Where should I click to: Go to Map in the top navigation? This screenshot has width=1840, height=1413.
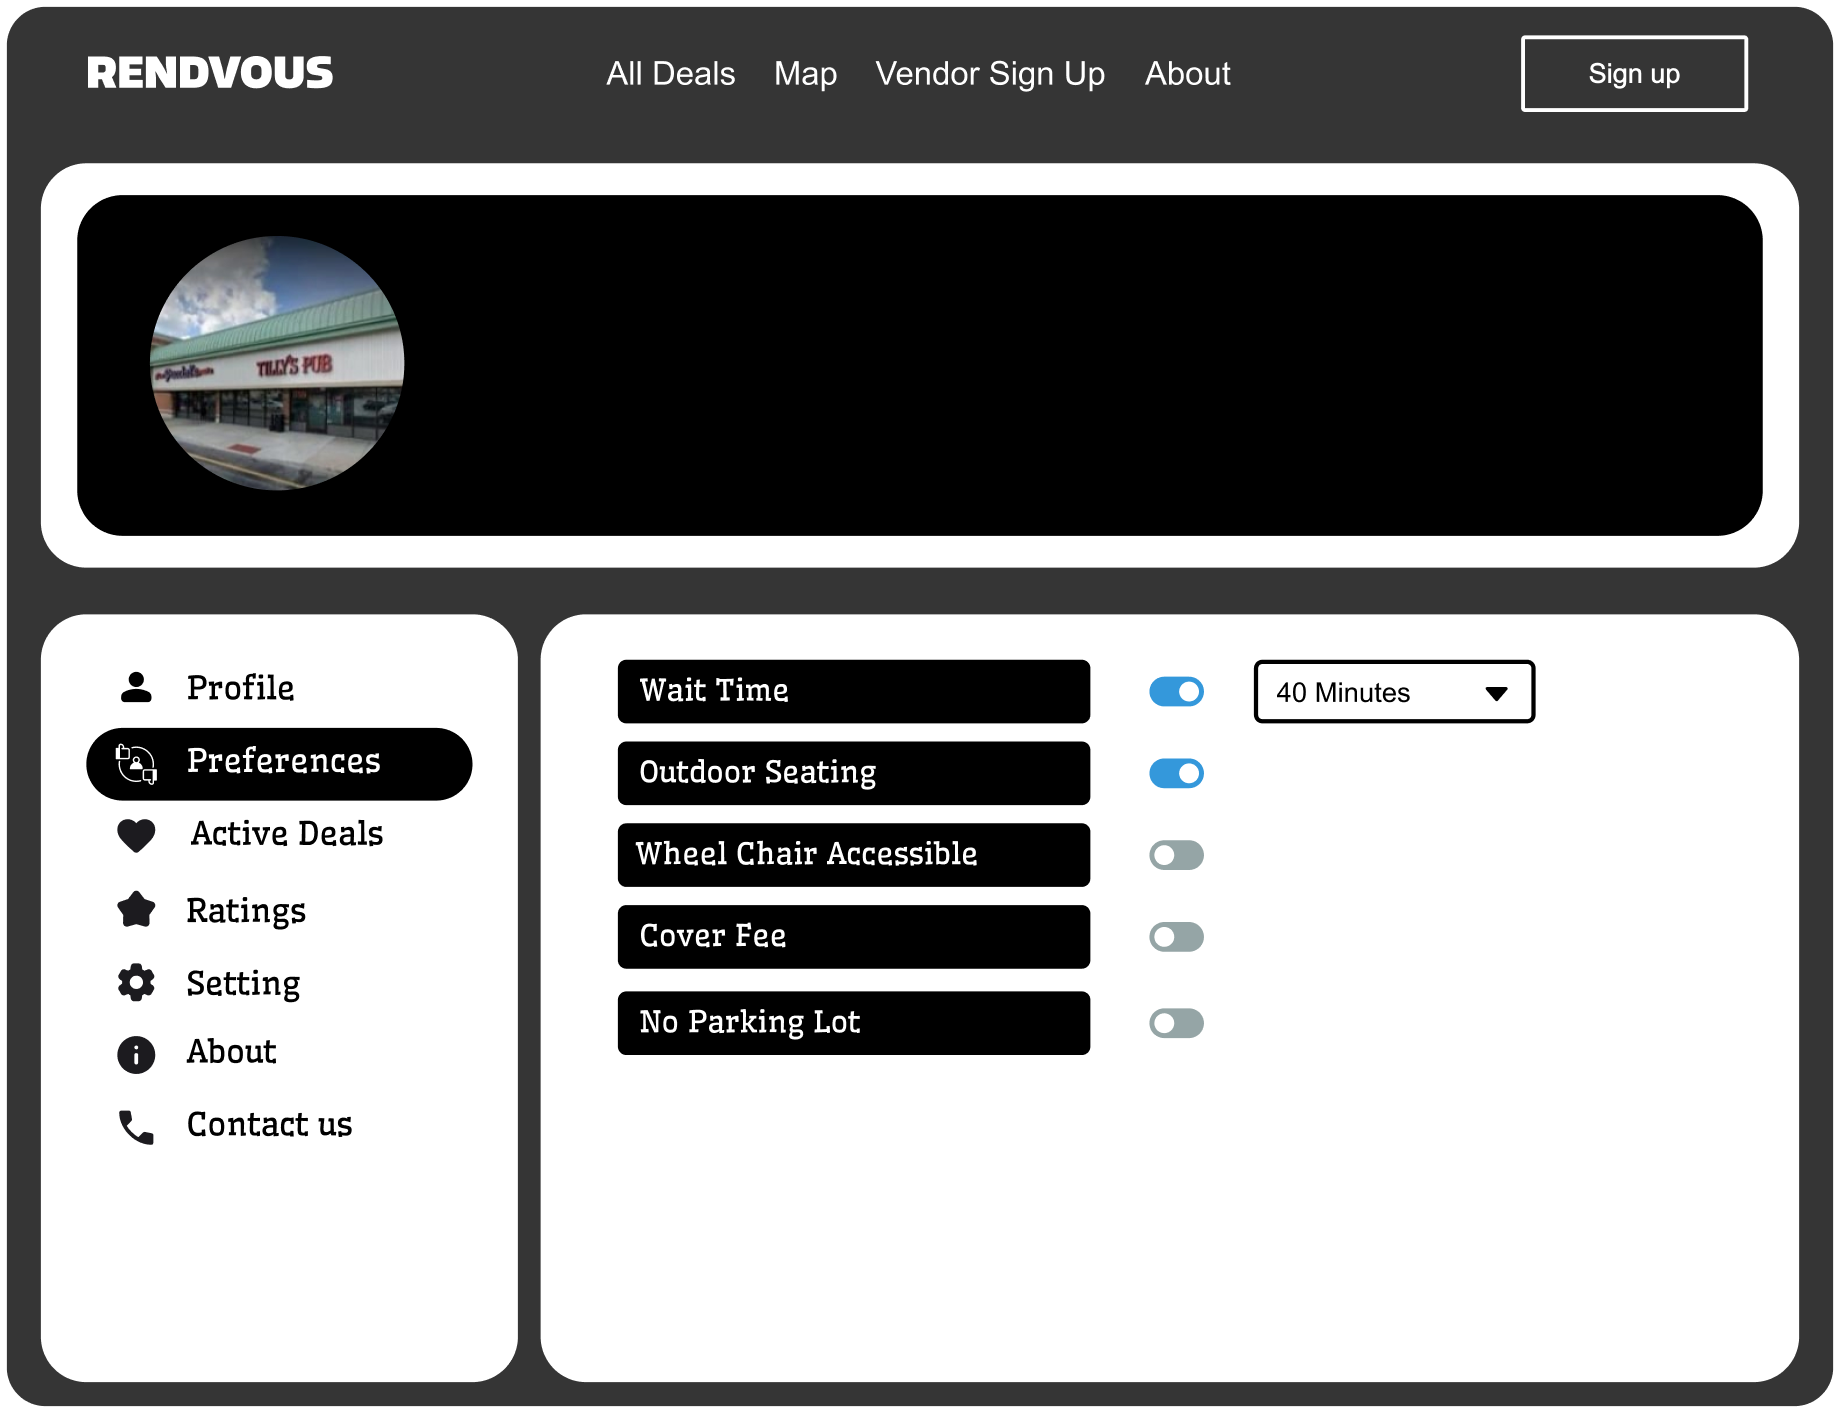coord(805,74)
